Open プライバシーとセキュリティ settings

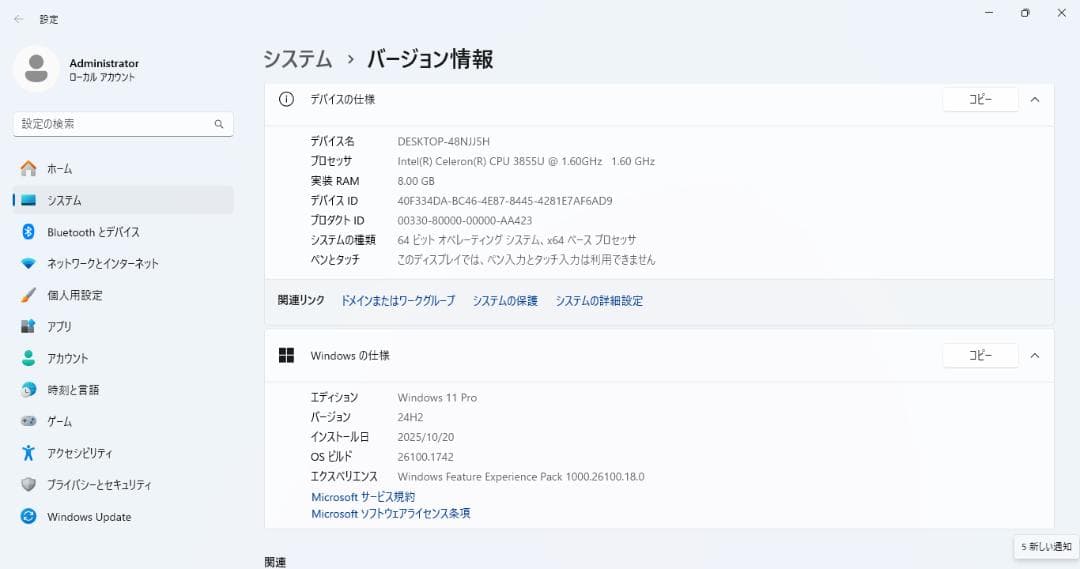123,484
